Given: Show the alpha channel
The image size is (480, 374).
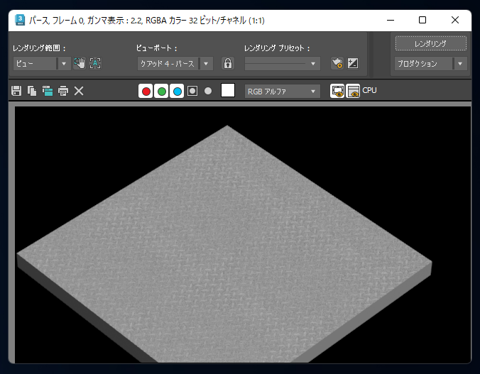Looking at the screenshot, I should tap(192, 91).
